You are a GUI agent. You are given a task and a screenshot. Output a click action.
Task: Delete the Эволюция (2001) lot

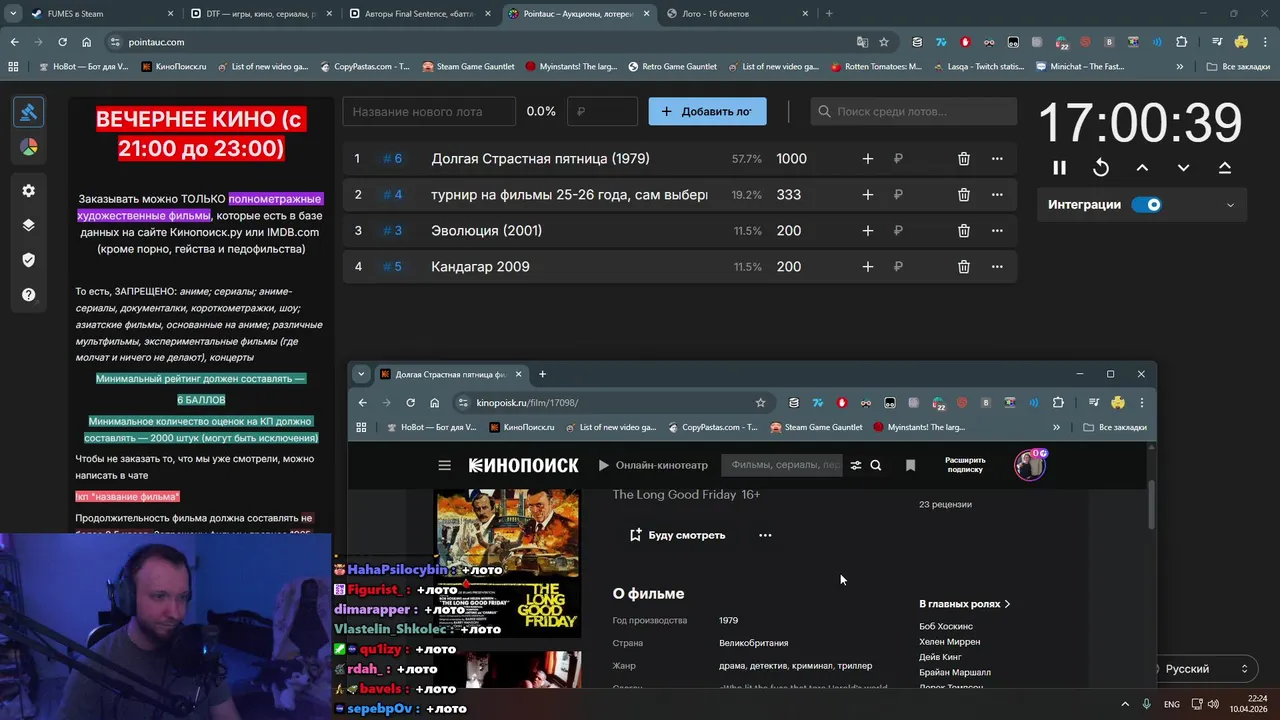pos(963,231)
